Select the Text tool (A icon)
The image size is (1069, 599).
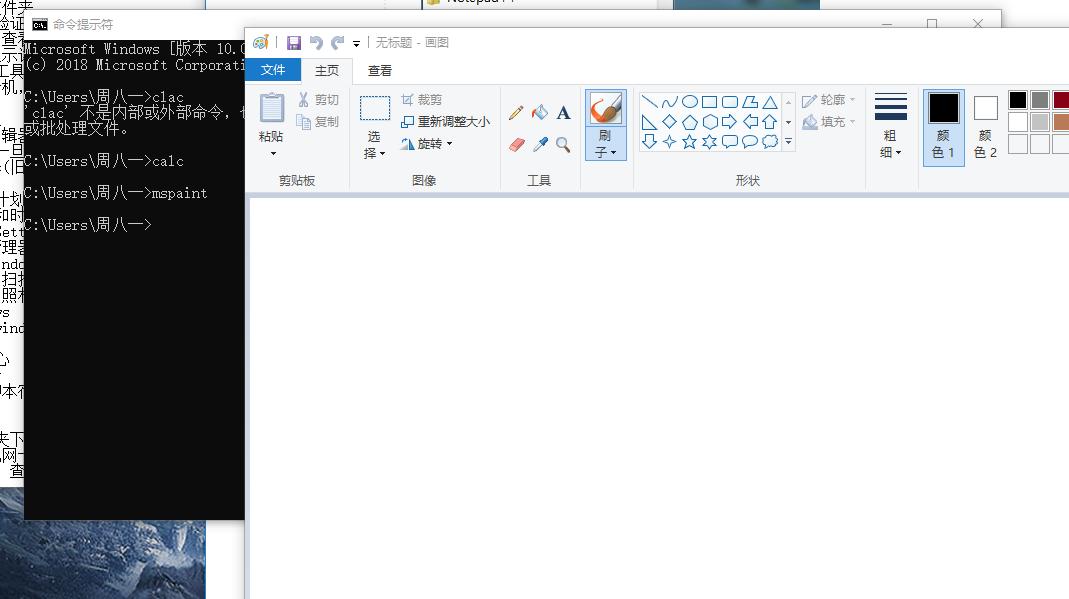[563, 113]
